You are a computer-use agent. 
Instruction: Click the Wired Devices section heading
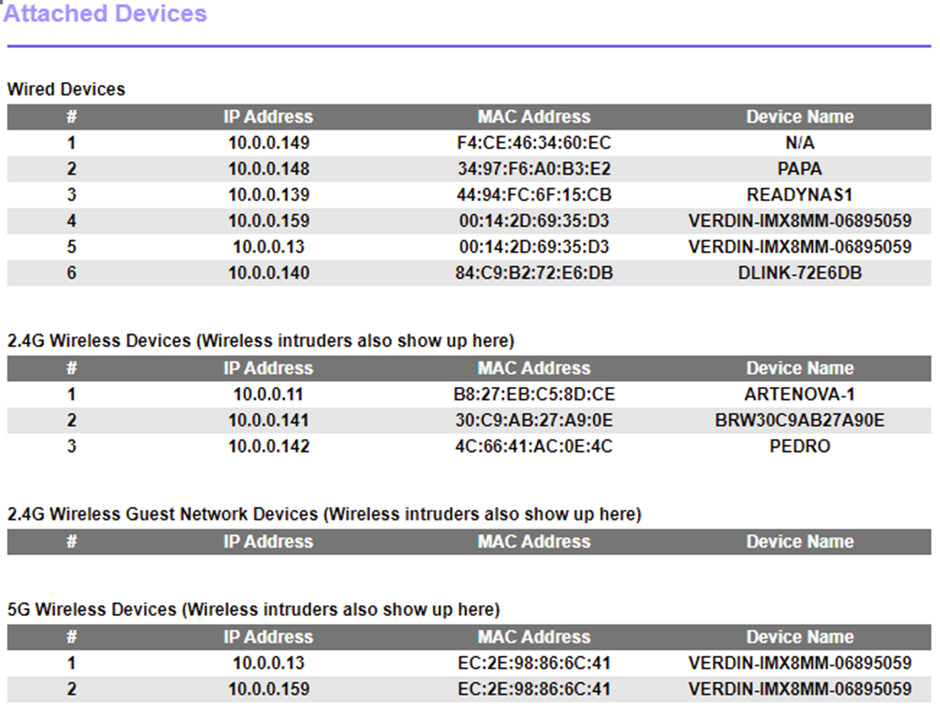click(66, 89)
